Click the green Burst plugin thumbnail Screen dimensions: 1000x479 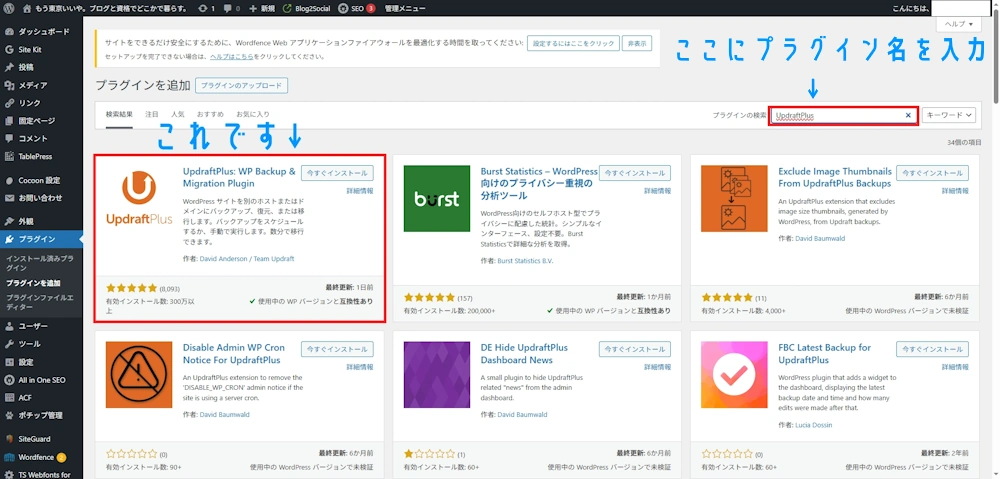437,198
